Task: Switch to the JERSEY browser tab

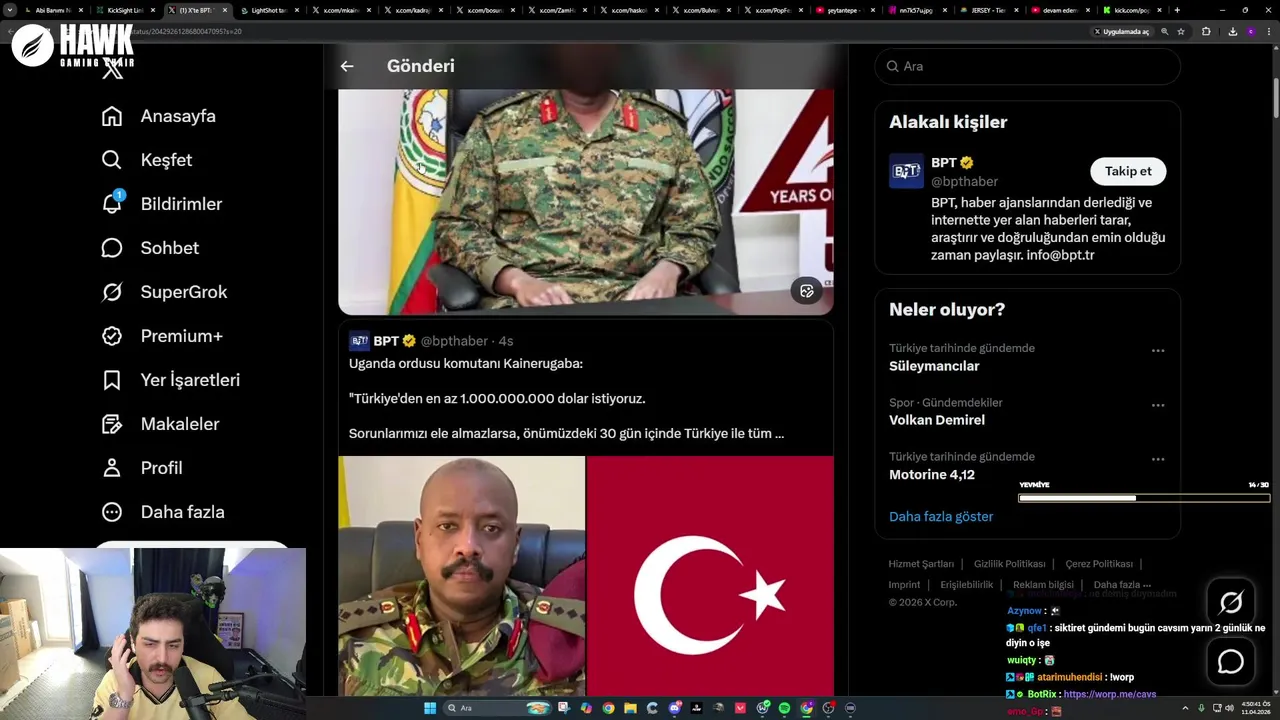Action: pyautogui.click(x=989, y=10)
